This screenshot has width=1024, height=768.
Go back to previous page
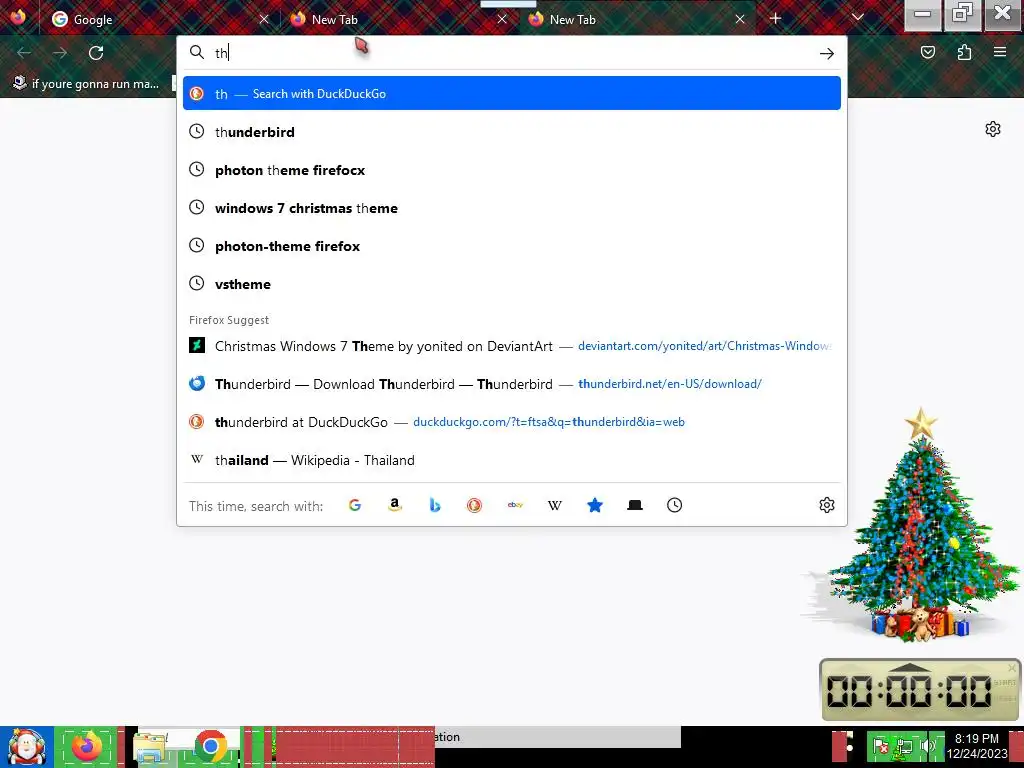(x=24, y=53)
